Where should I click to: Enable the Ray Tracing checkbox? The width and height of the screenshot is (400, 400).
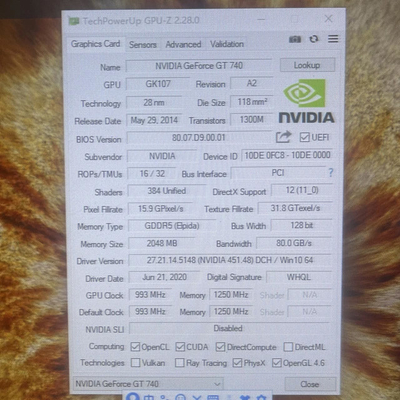coord(180,362)
